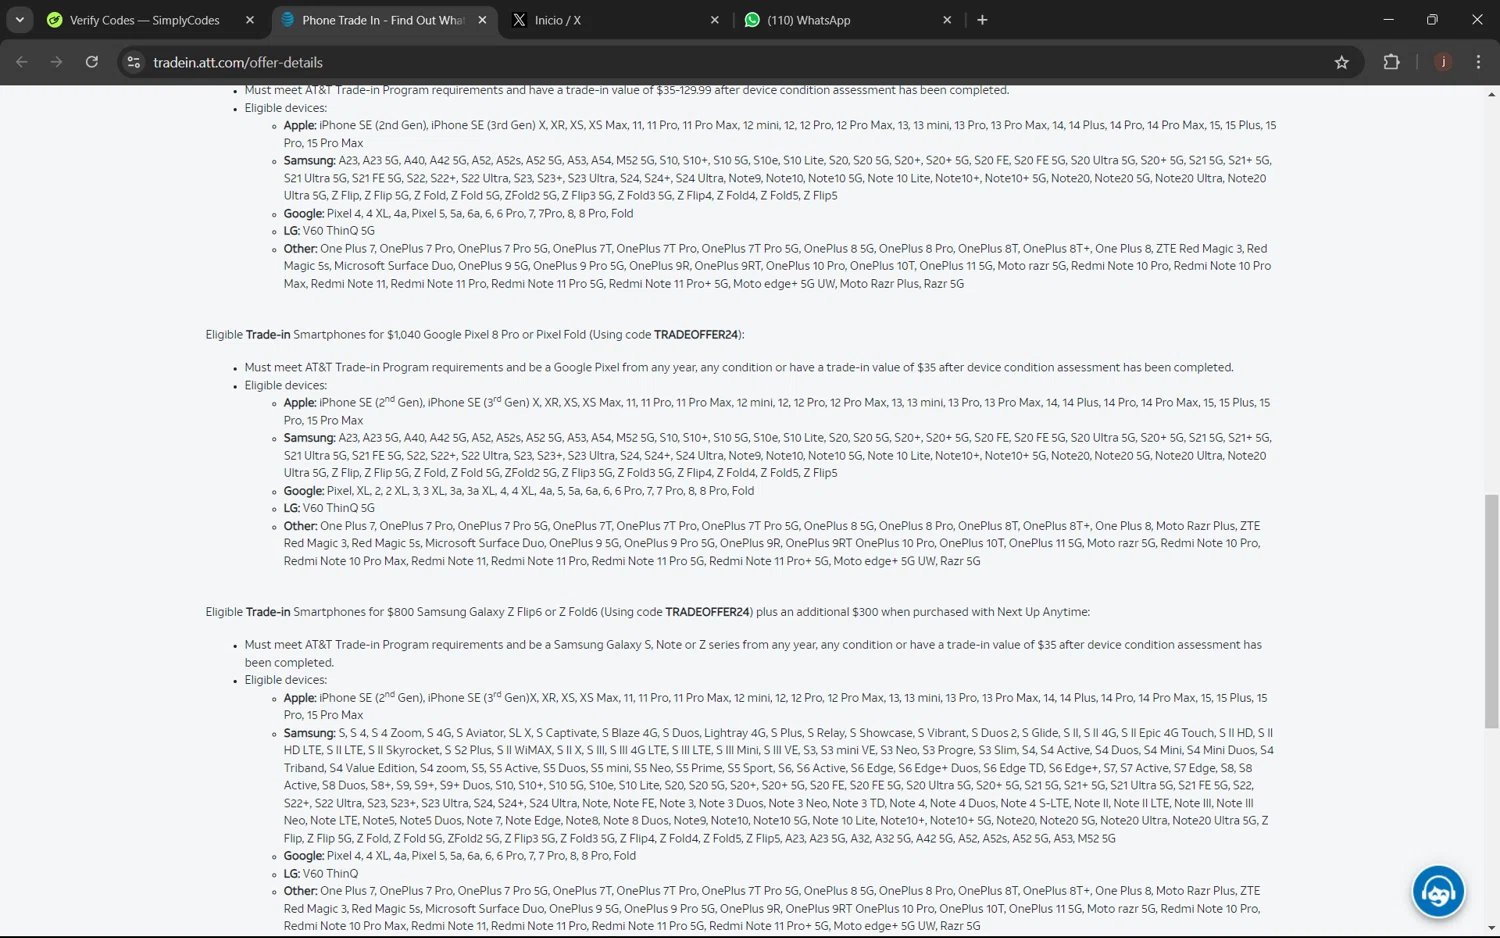The height and width of the screenshot is (938, 1500).
Task: Switch to the Inicio / X tab
Action: click(616, 19)
